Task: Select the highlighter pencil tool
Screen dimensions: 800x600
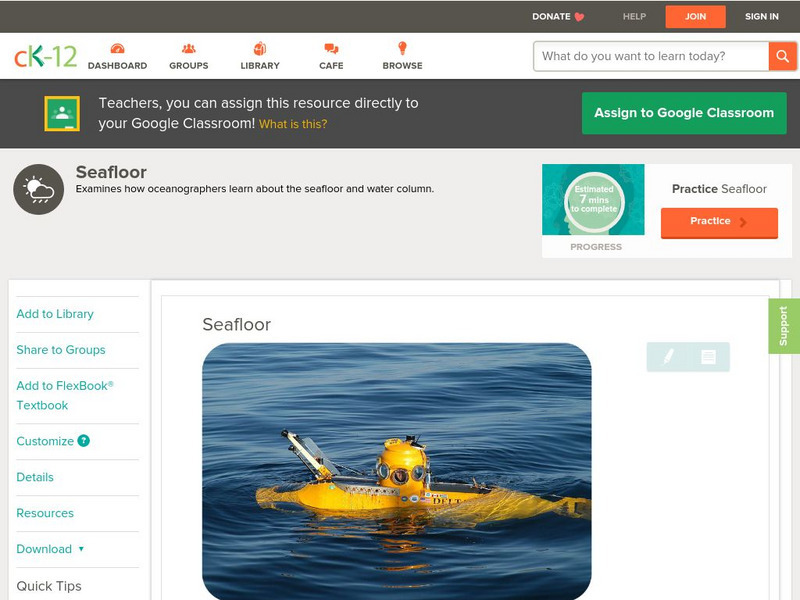Action: (x=668, y=357)
